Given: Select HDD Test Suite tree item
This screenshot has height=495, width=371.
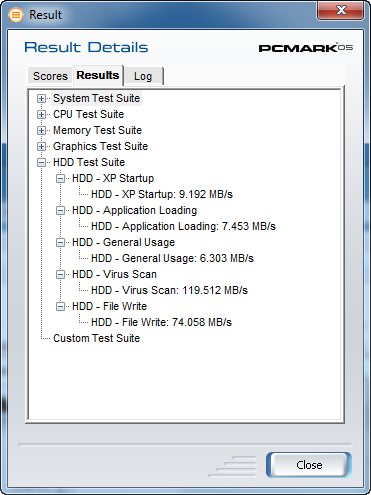Looking at the screenshot, I should point(89,162).
